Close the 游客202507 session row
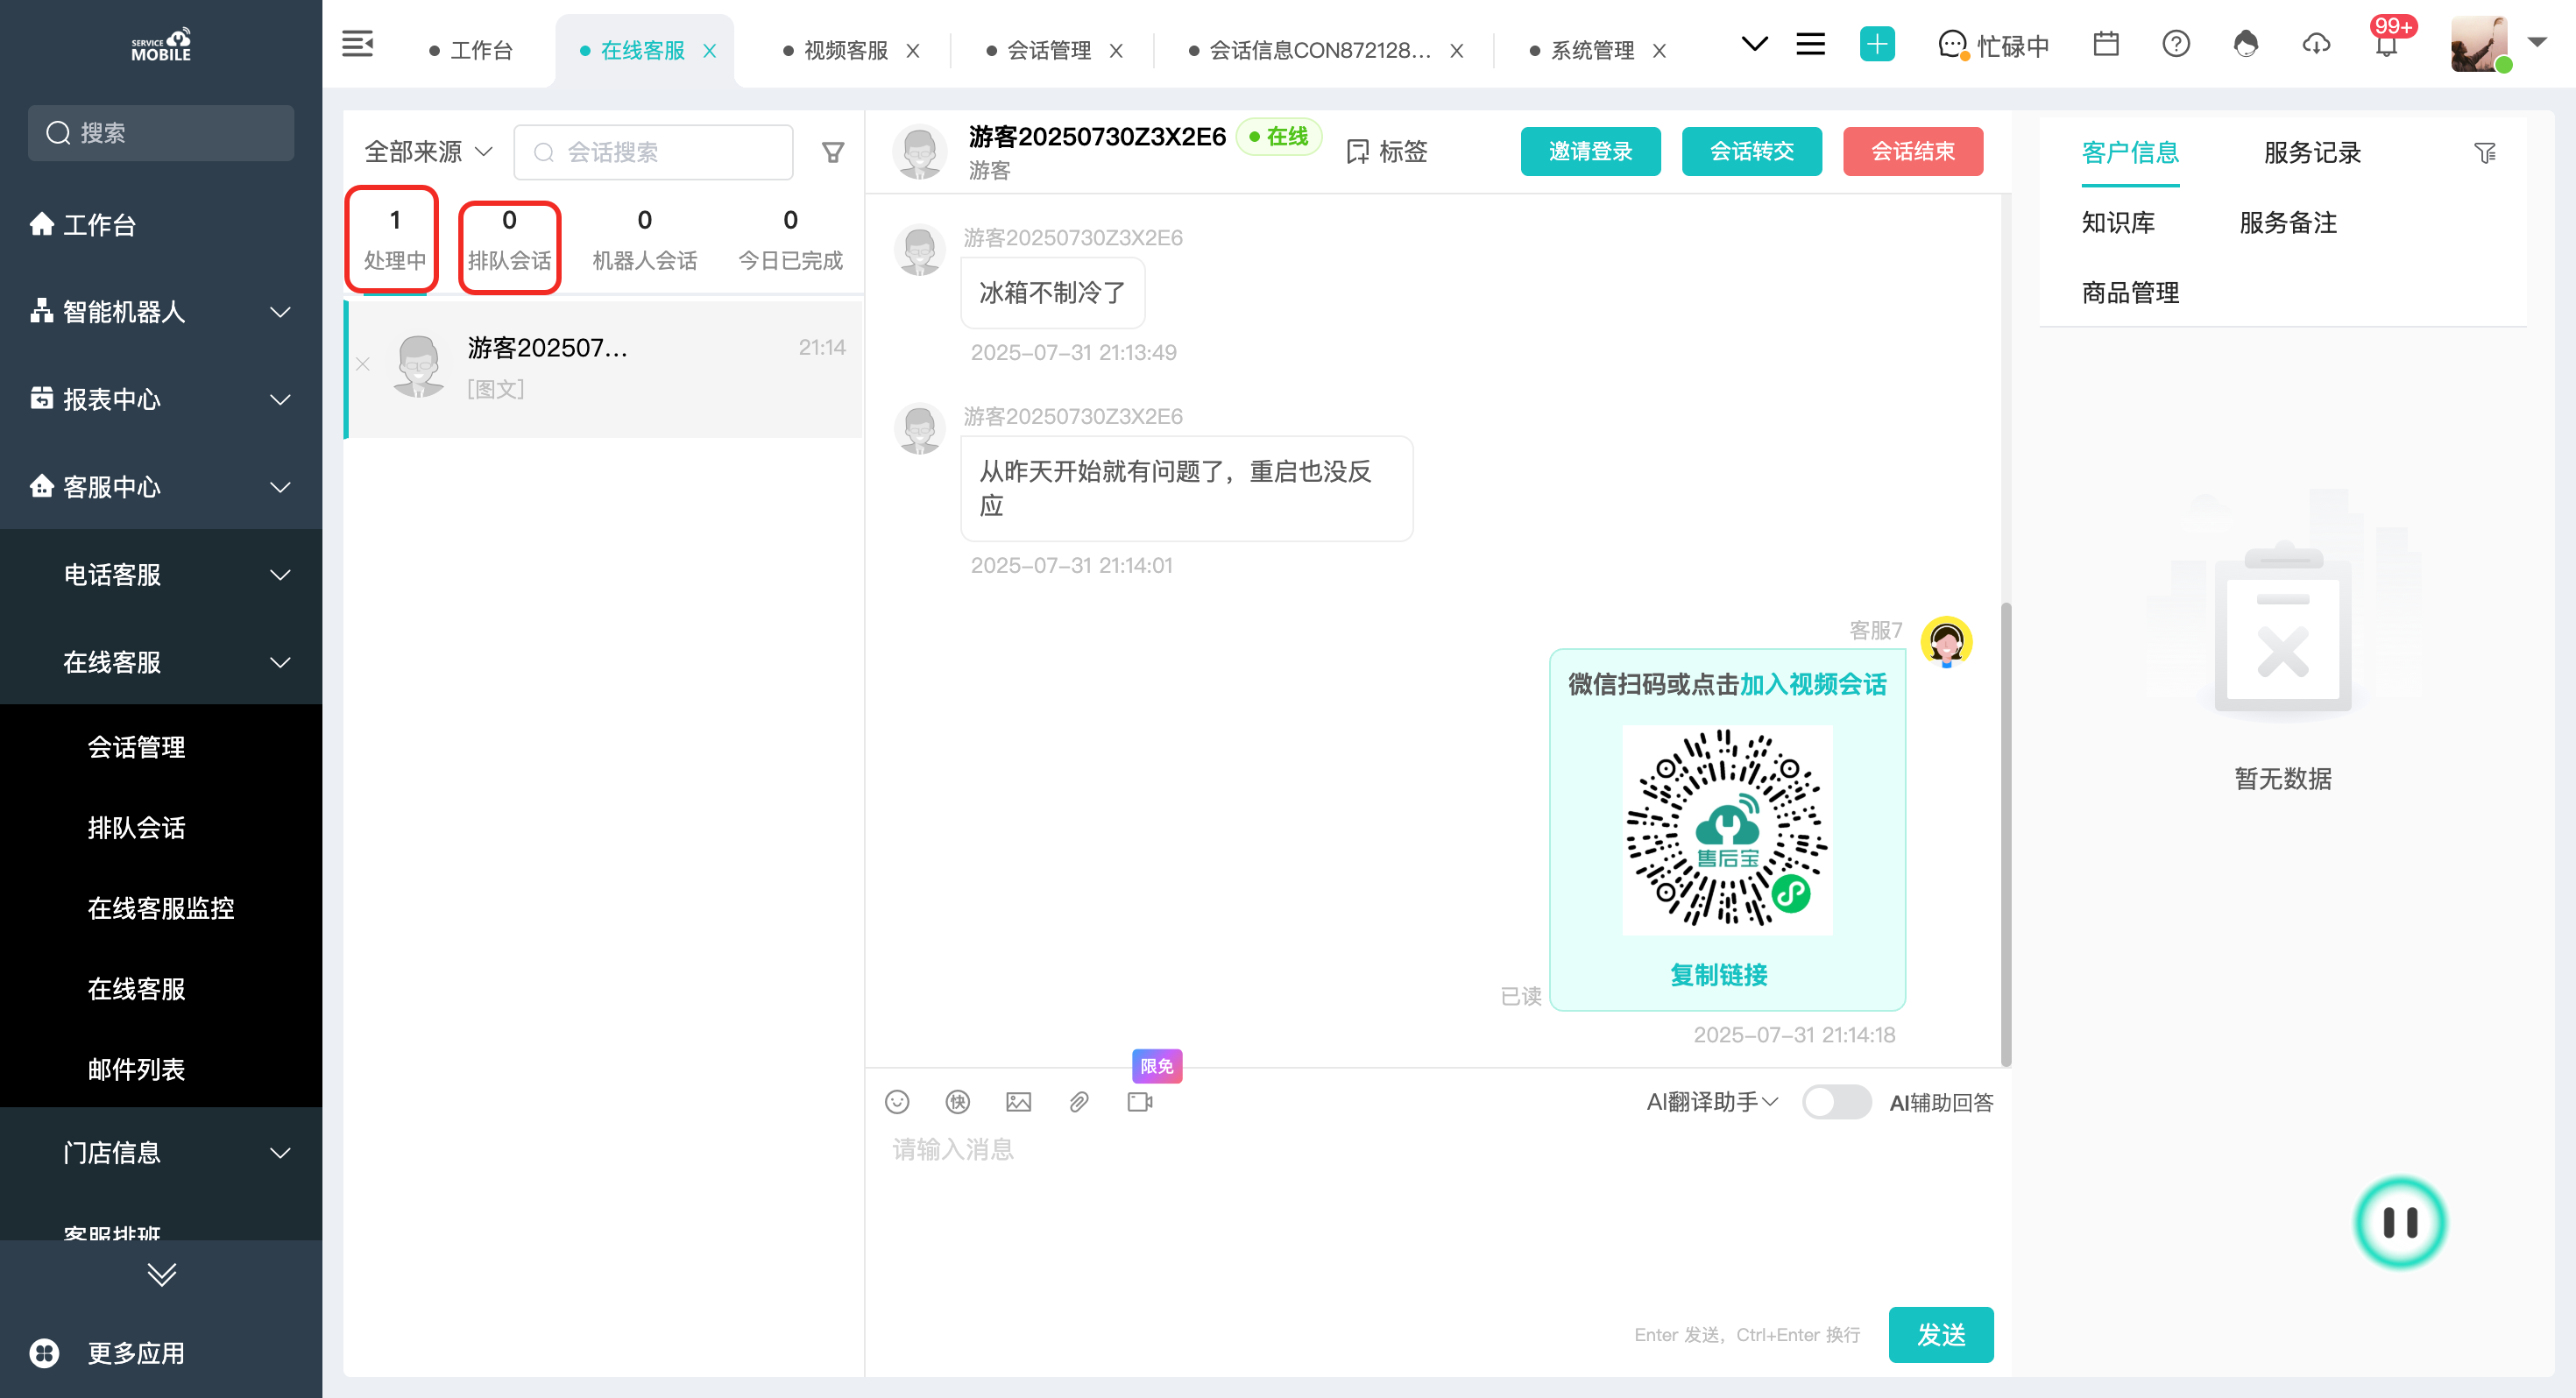The image size is (2576, 1398). [363, 365]
